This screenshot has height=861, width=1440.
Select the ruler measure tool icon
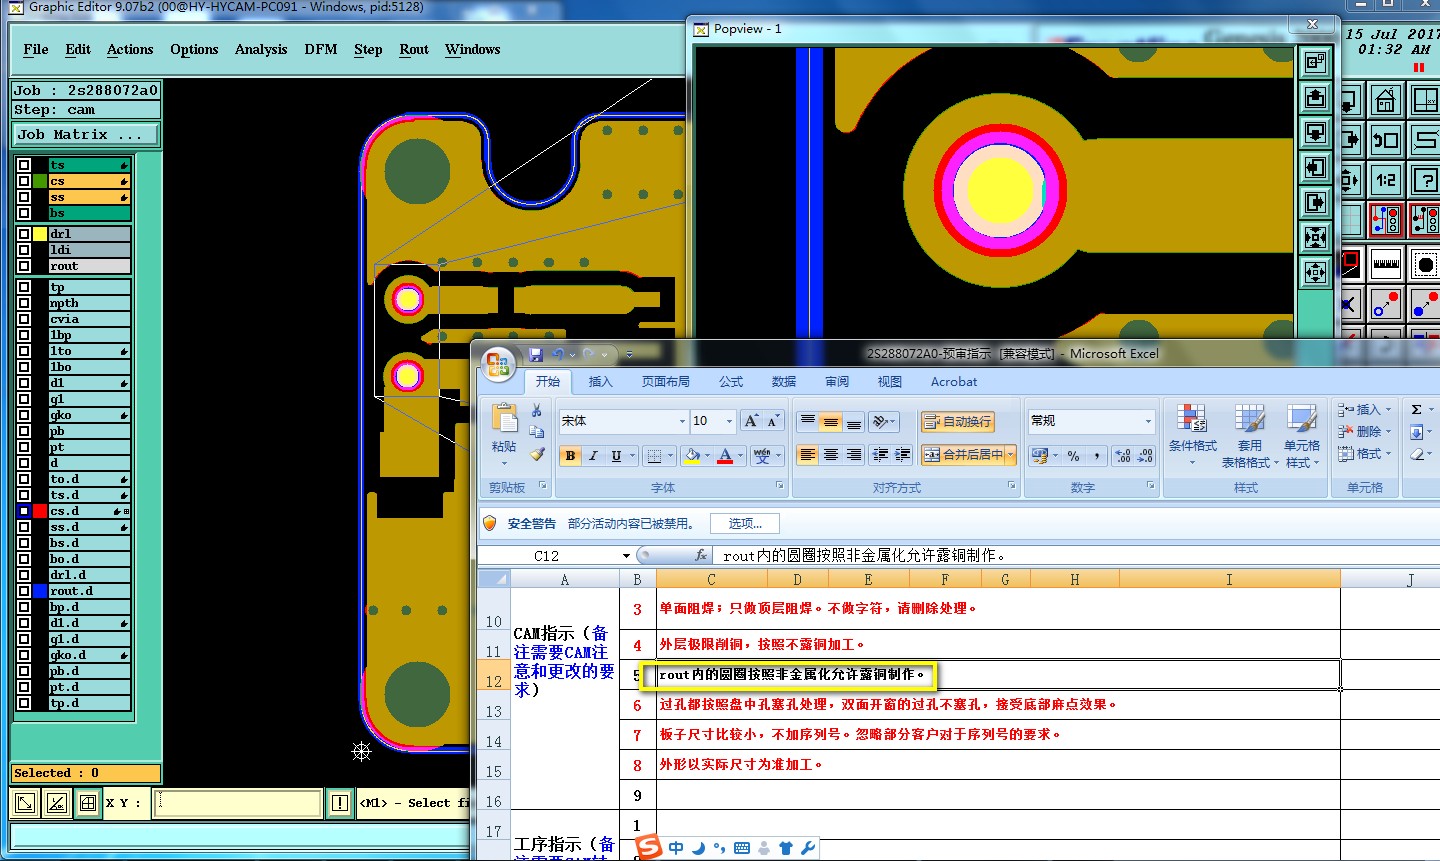tap(1386, 265)
